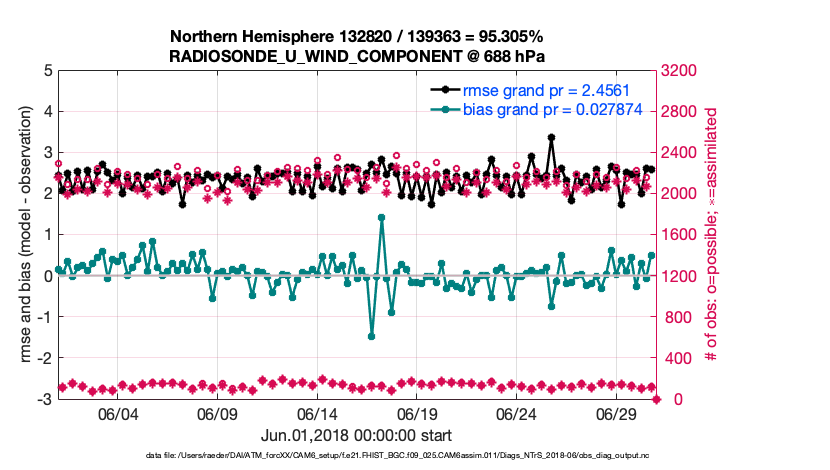Click the tallest black rmse spike point
This screenshot has height=470, width=830.
pos(551,138)
